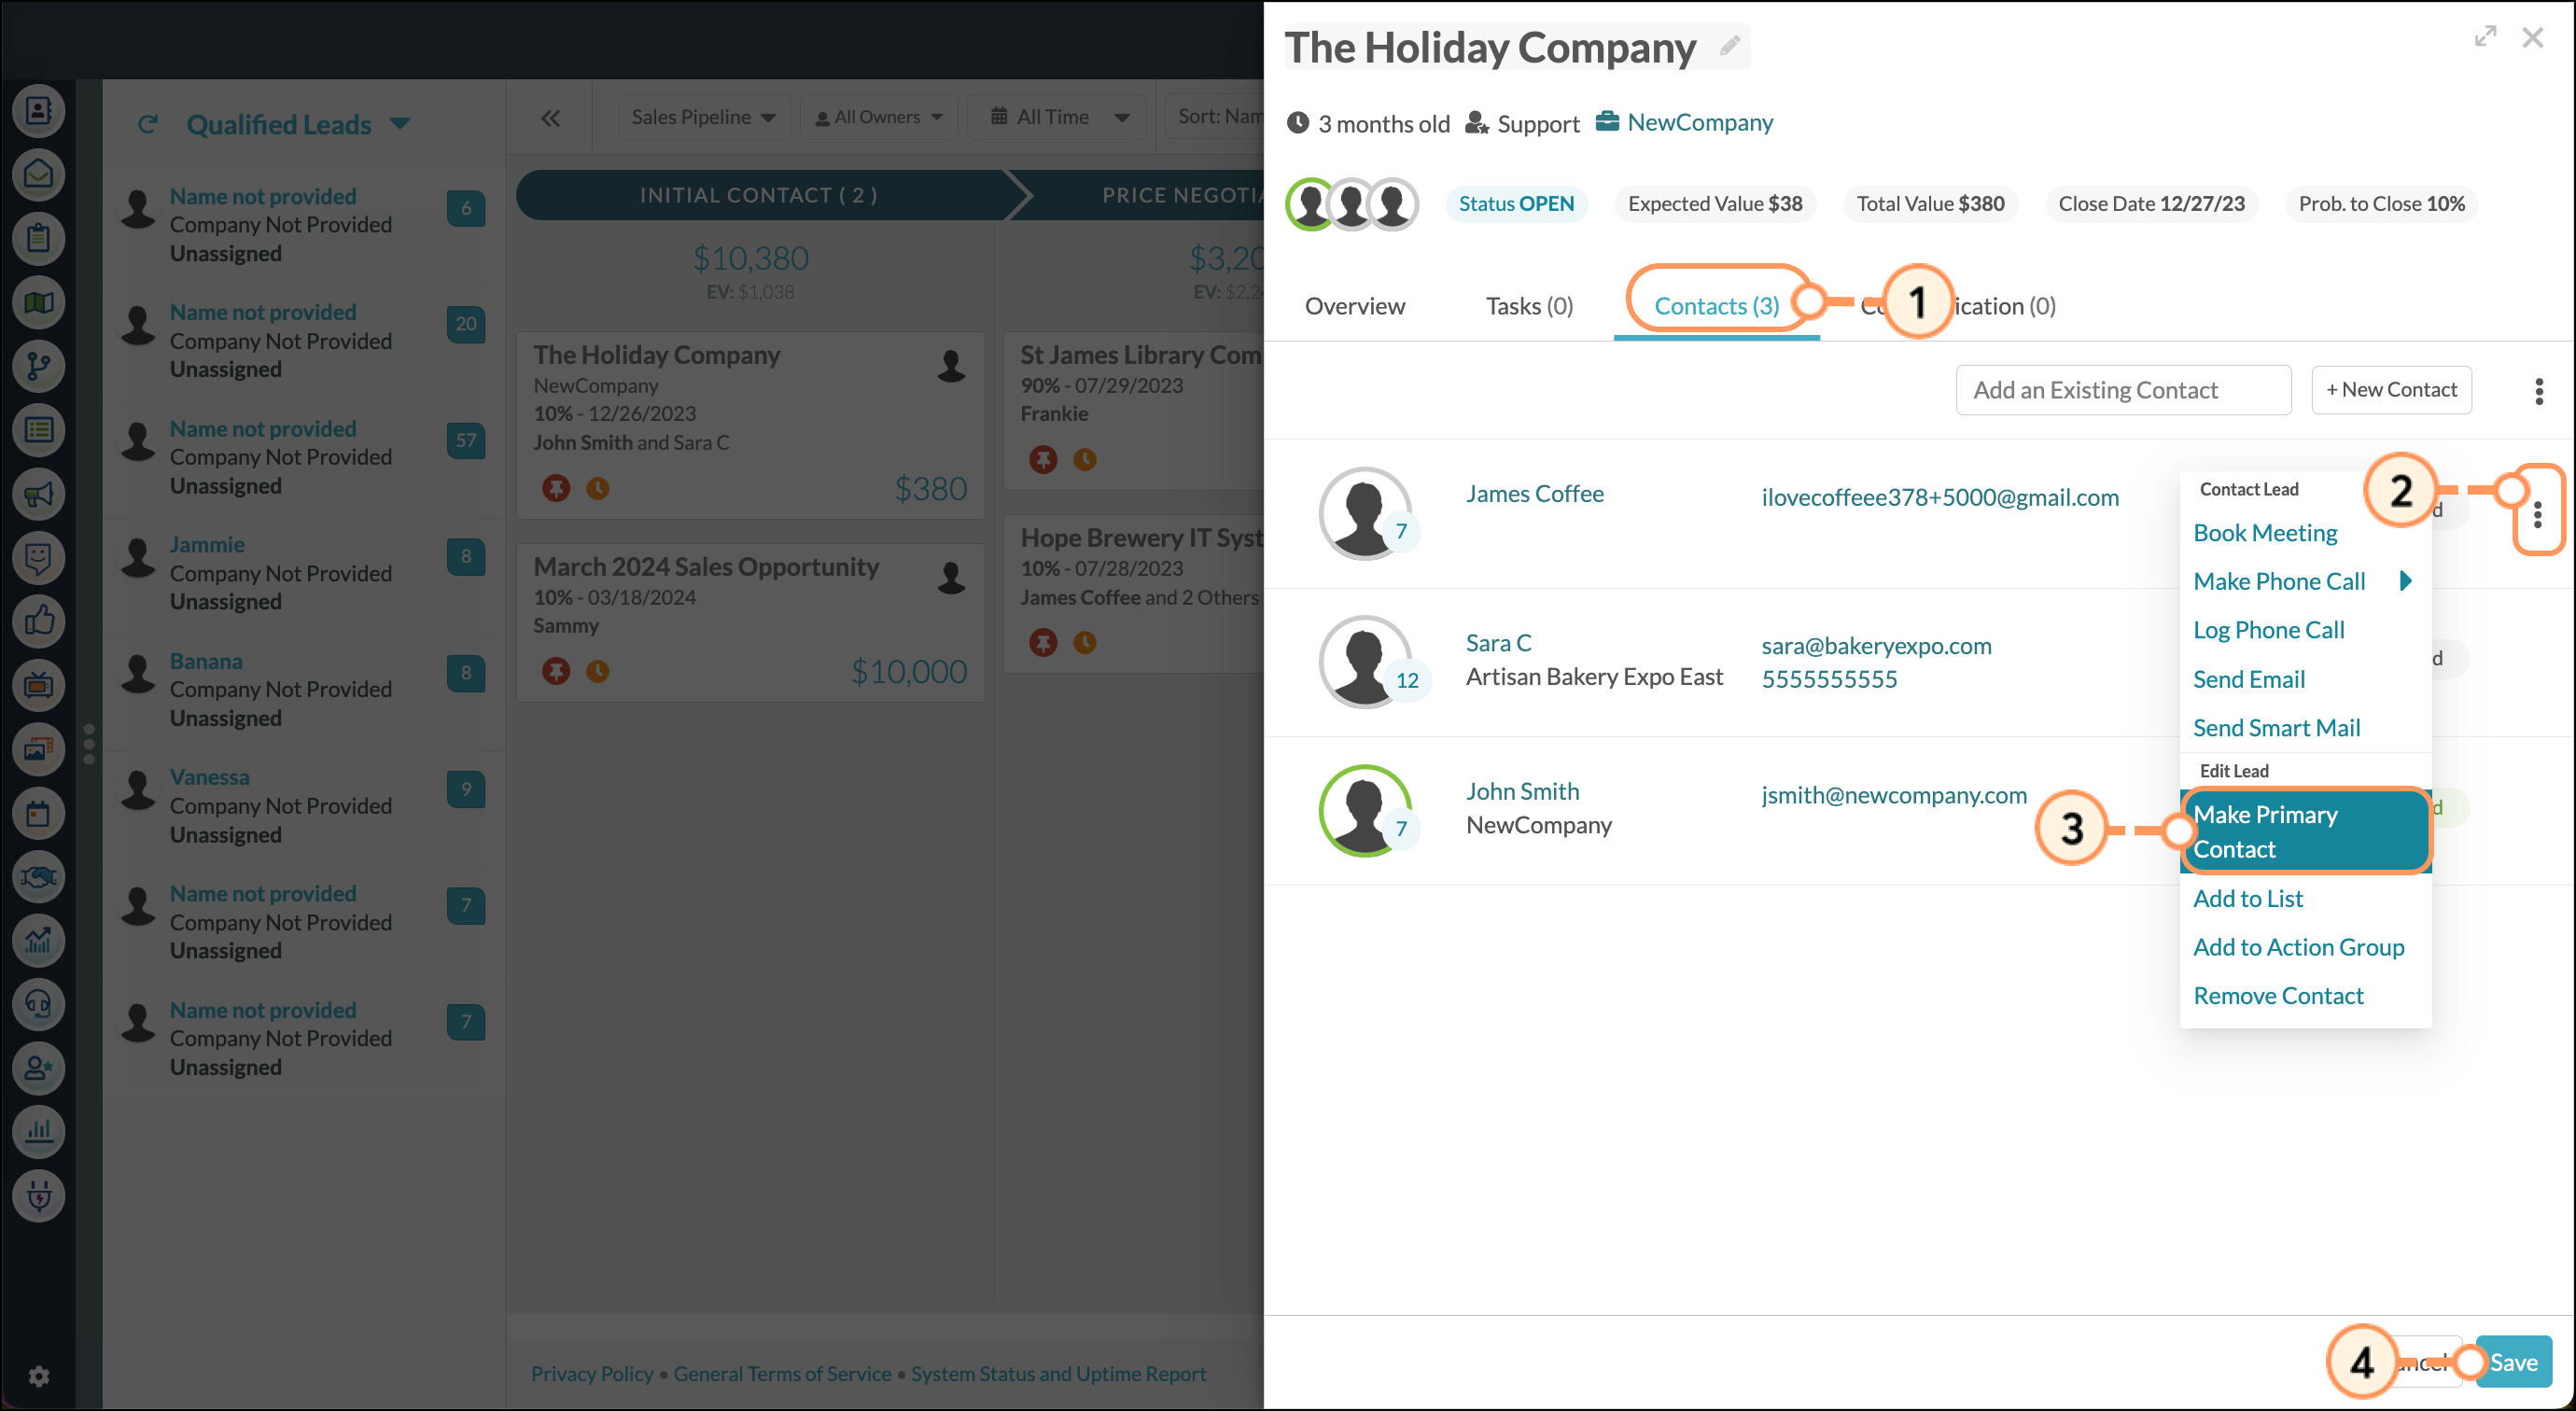The width and height of the screenshot is (2576, 1411).
Task: Open the workflow branch sidebar icon
Action: point(39,367)
